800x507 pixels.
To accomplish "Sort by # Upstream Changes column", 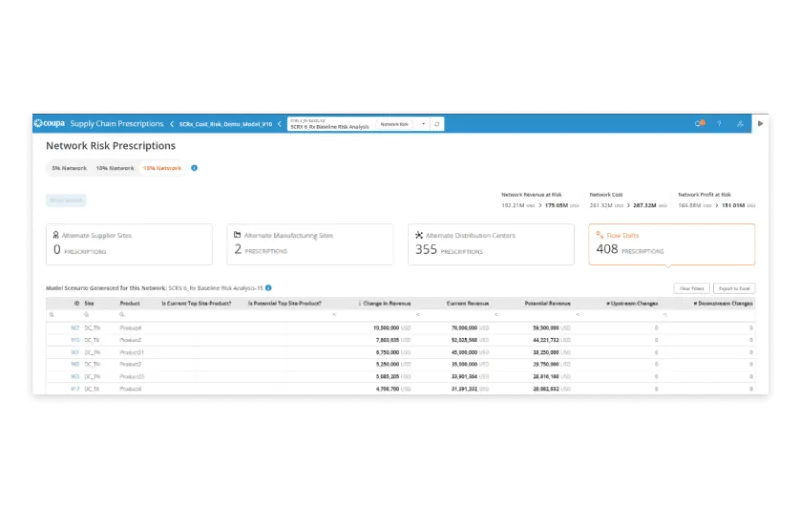I will pos(632,303).
